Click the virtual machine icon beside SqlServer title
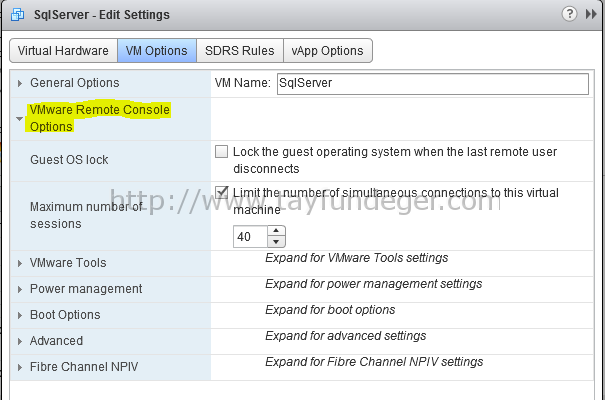Viewport: 605px width, 400px height. 17,15
